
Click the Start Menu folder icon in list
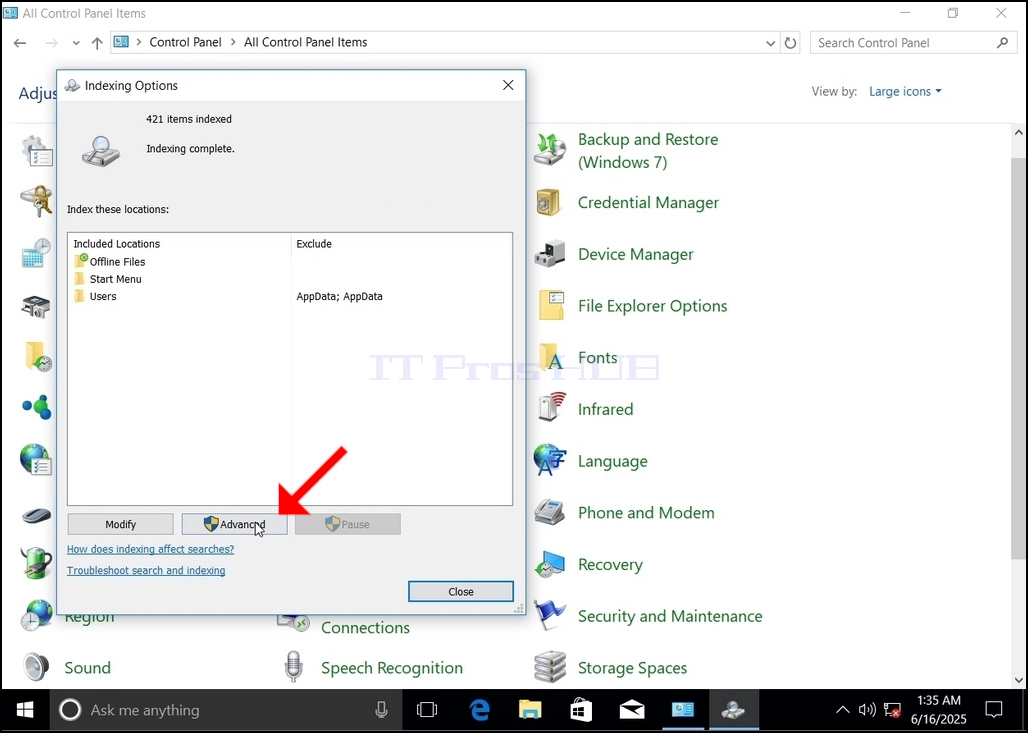80,279
